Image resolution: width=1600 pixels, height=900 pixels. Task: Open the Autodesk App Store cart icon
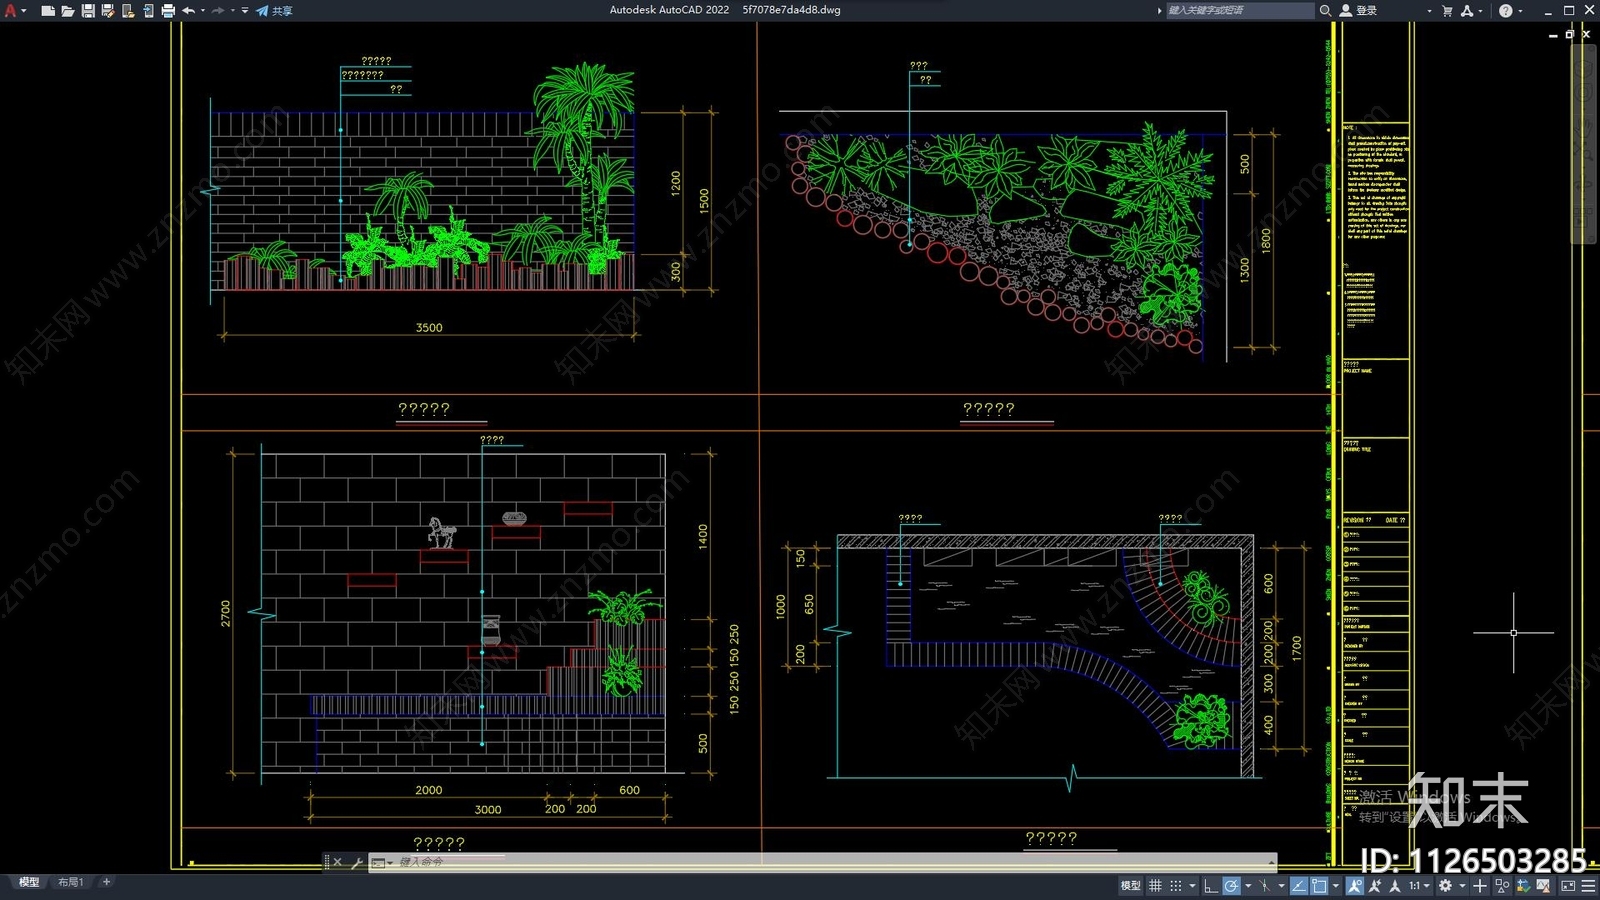point(1446,10)
